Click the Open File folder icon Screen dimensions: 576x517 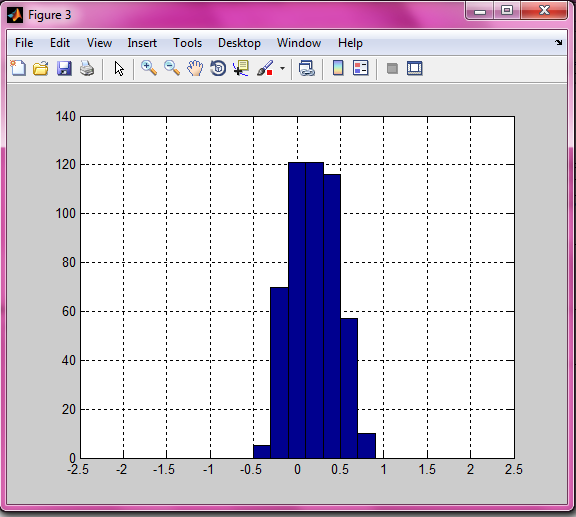click(x=40, y=68)
